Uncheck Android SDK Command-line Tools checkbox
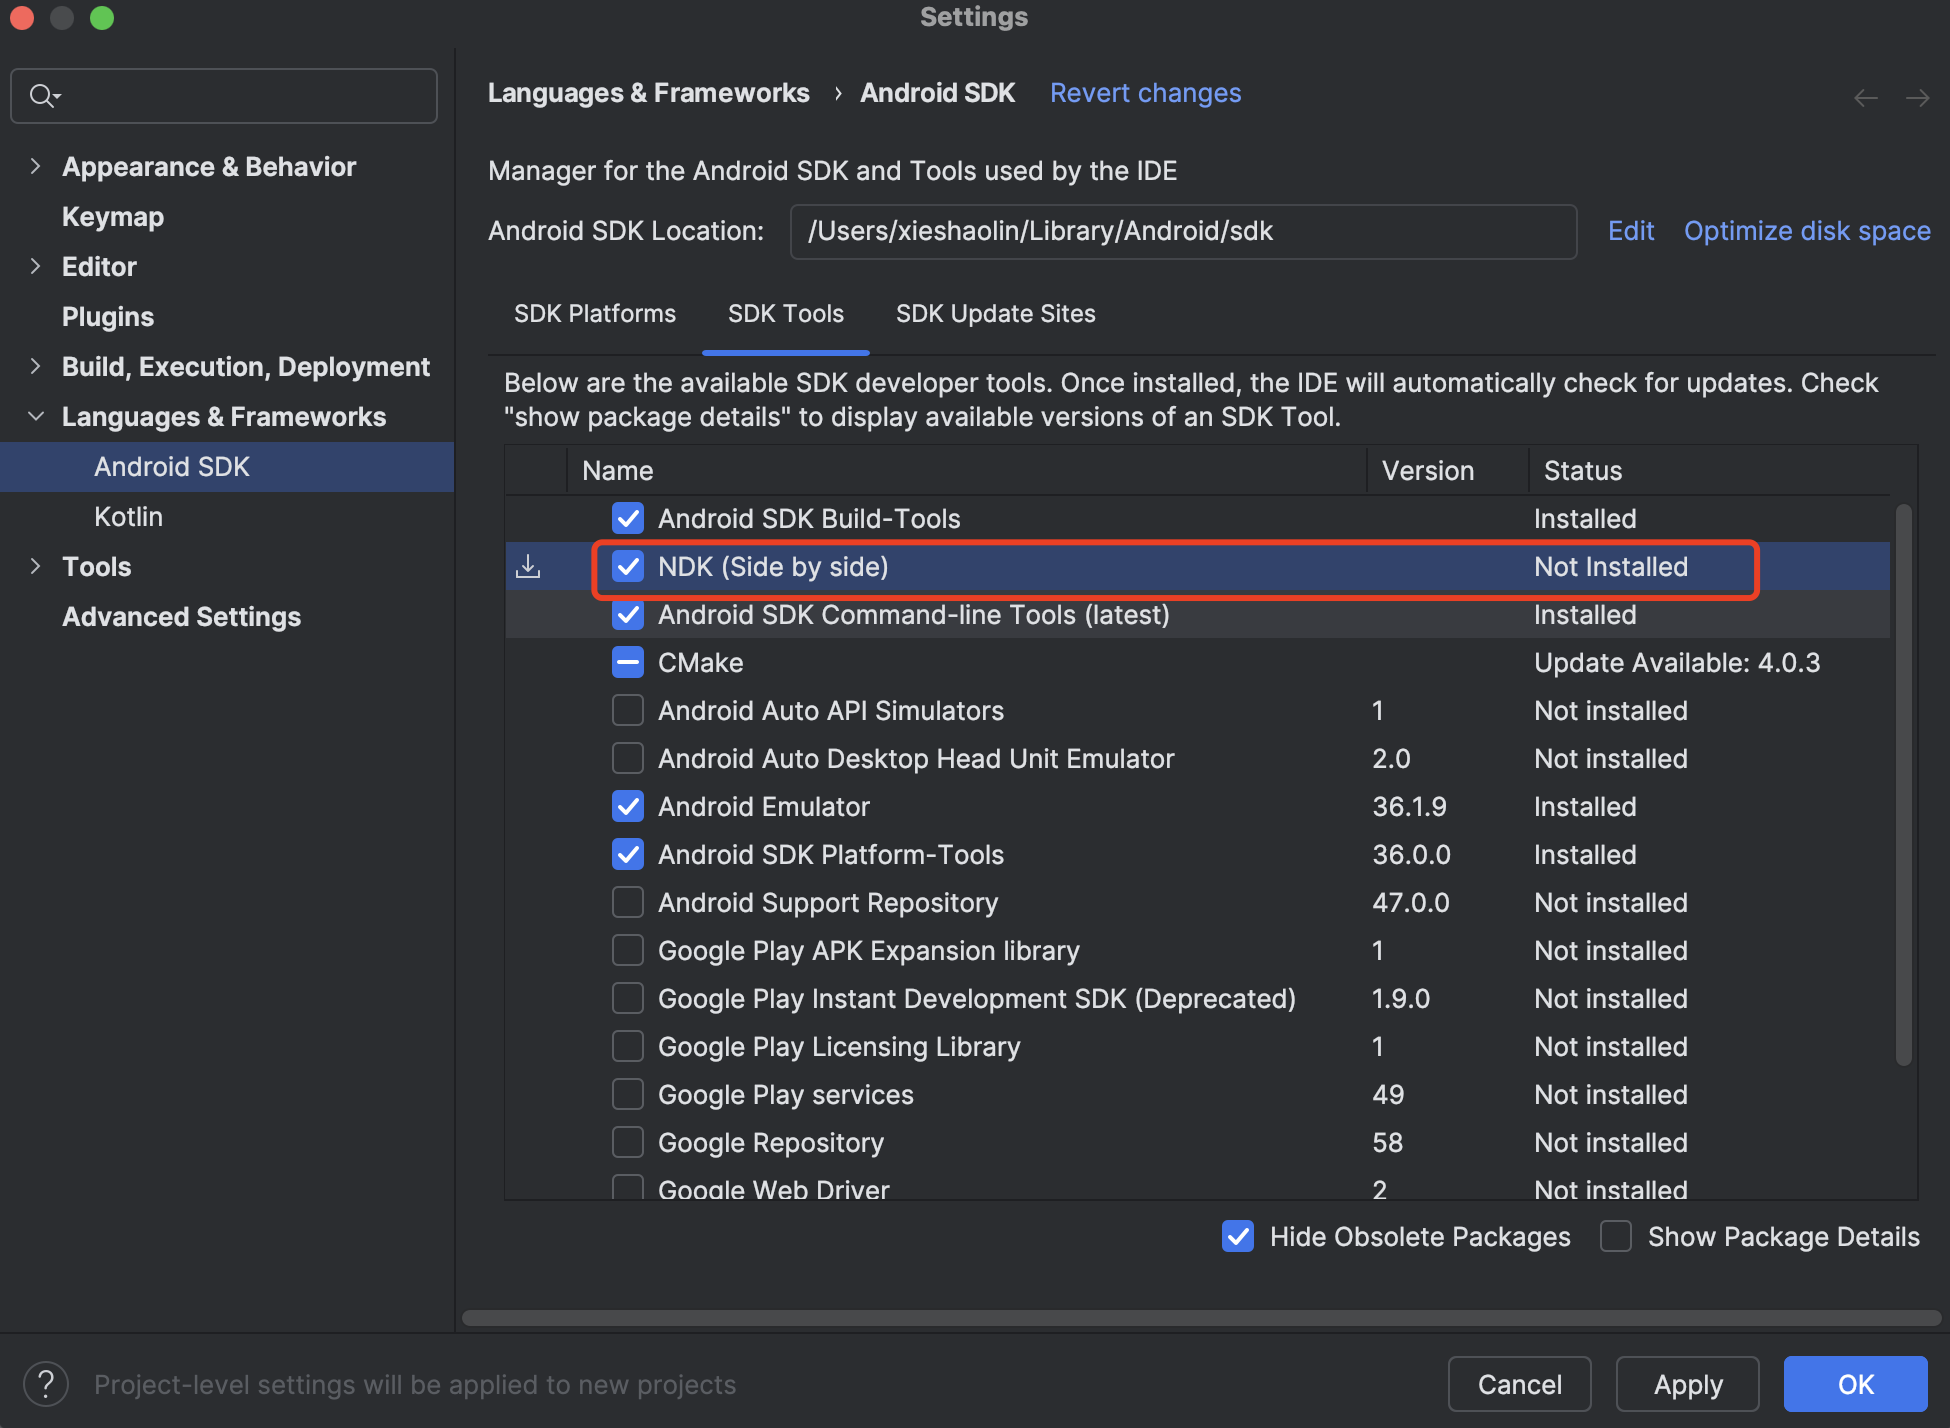 pos(628,615)
